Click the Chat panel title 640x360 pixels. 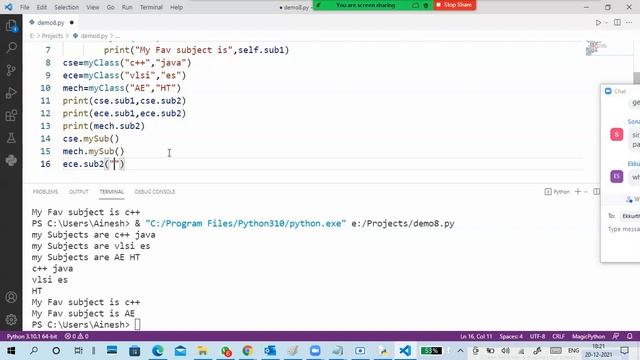[x=620, y=91]
